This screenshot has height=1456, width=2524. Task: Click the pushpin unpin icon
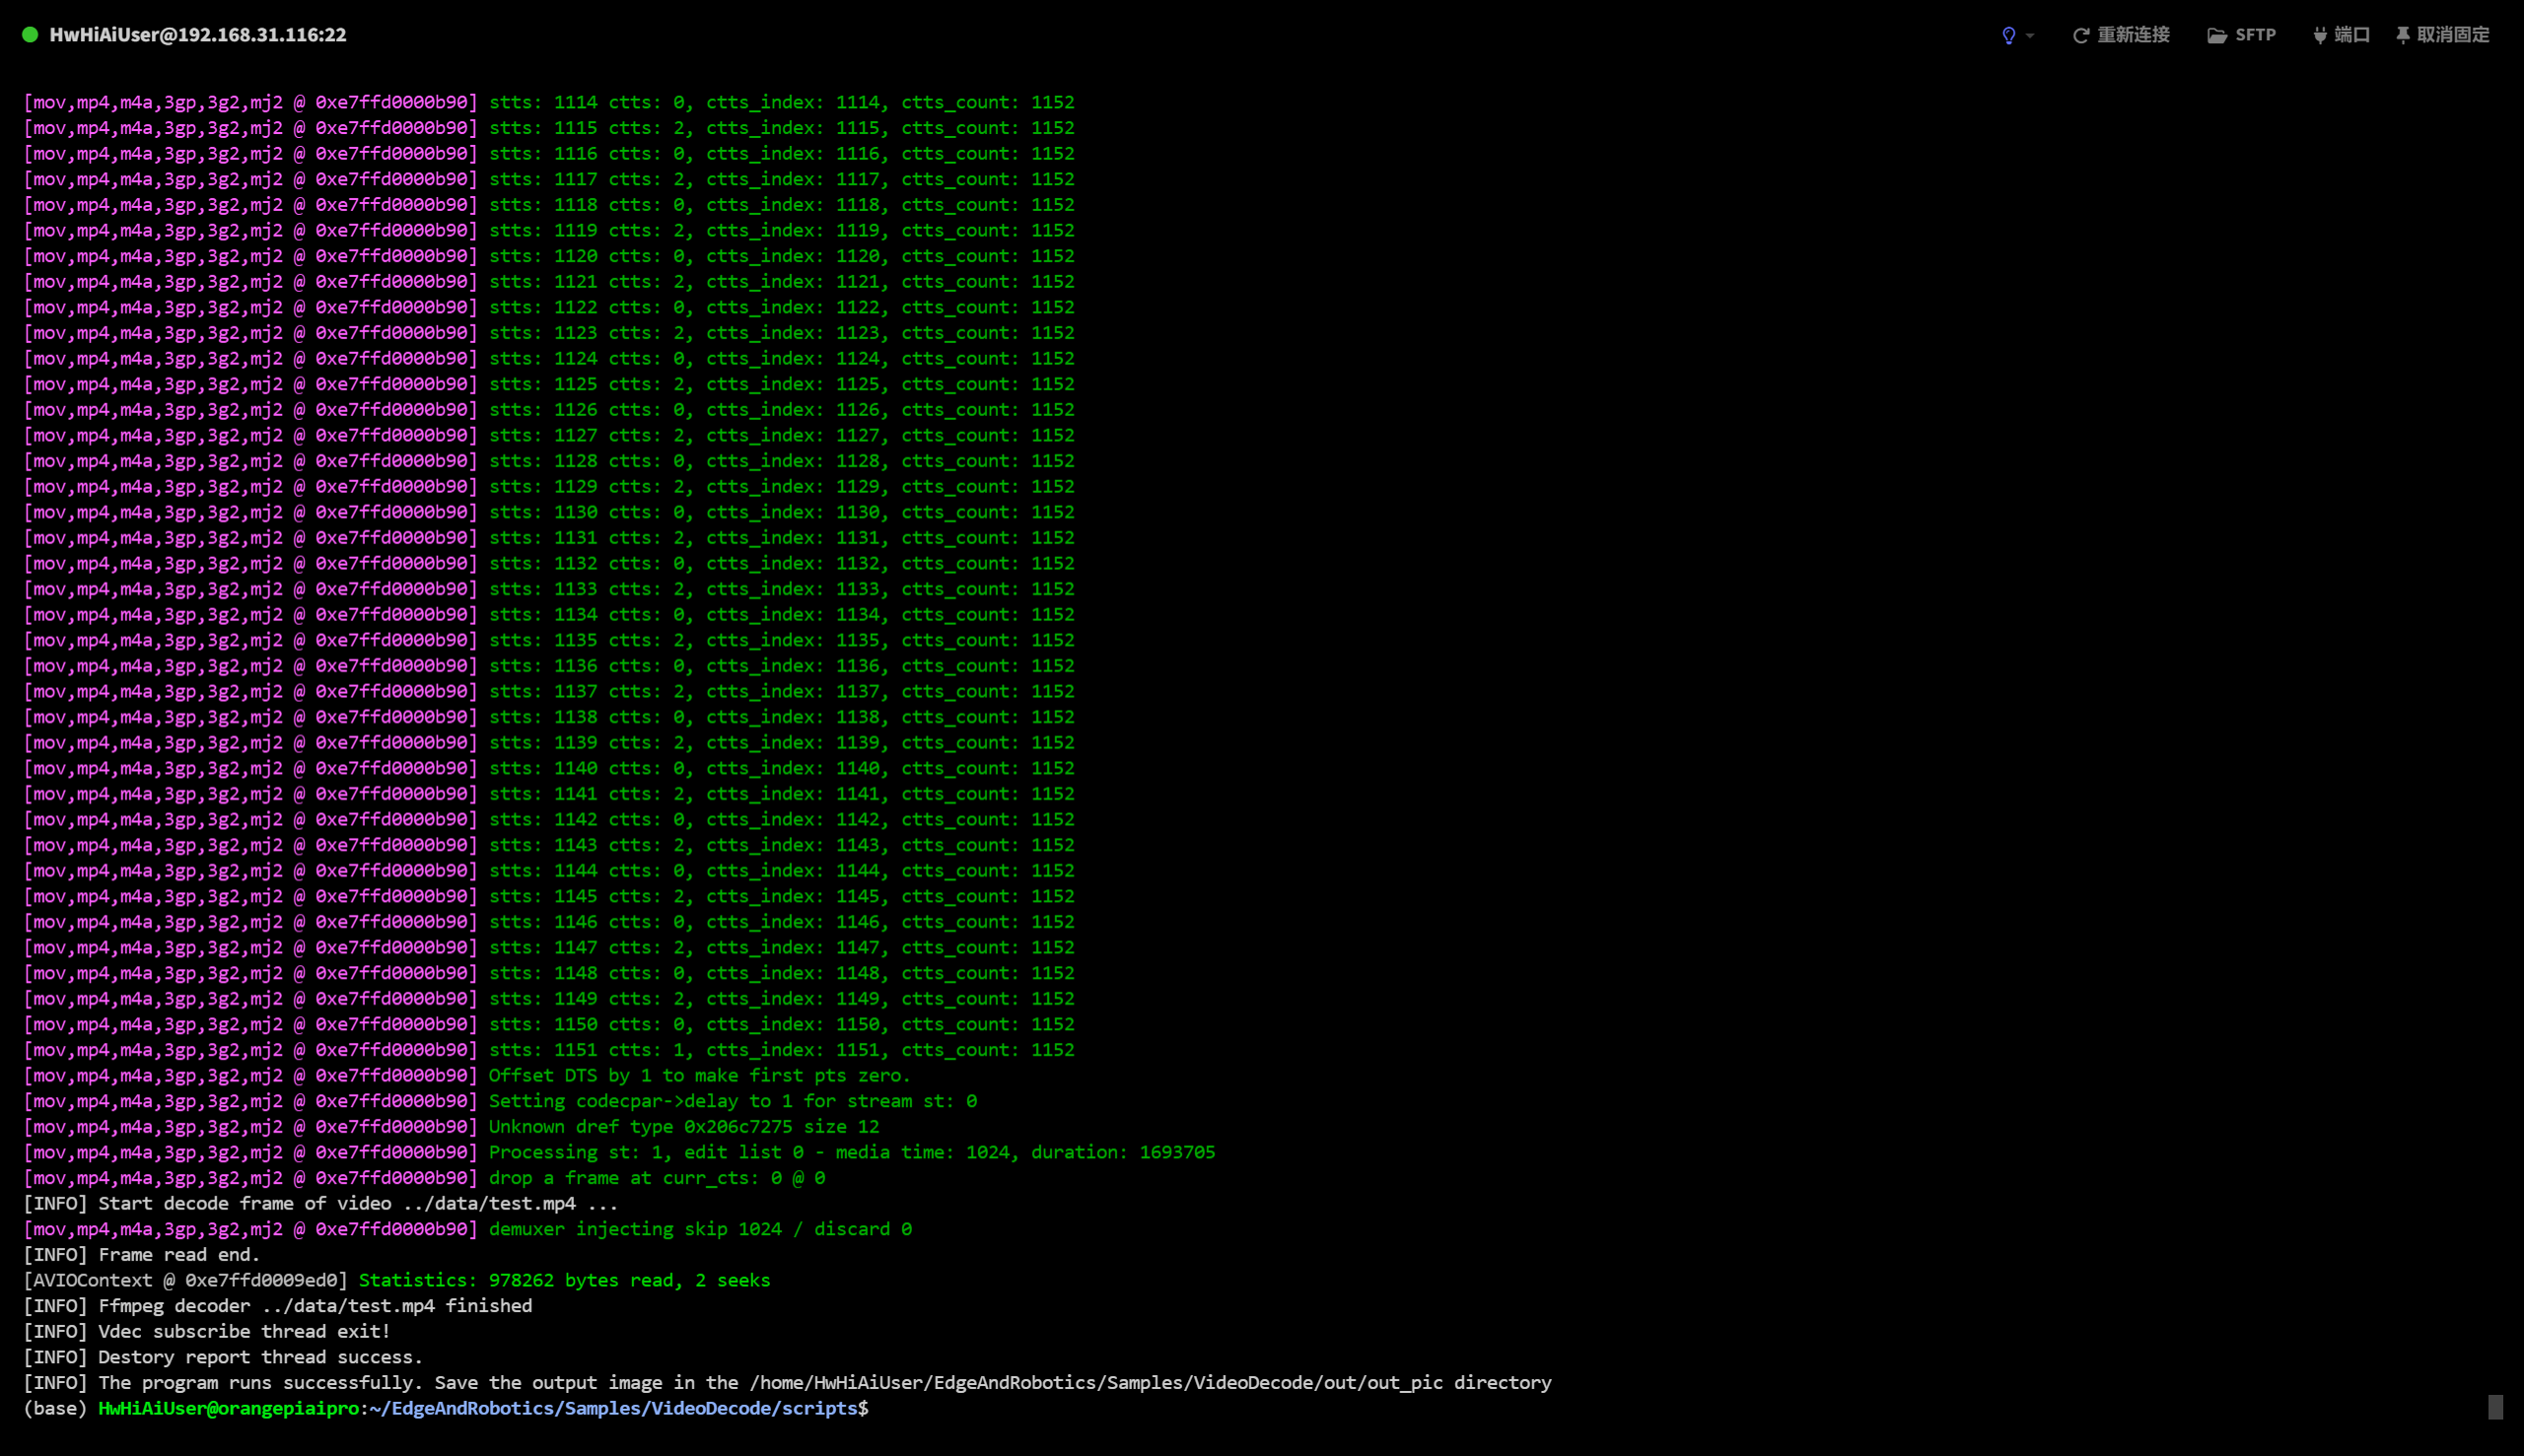[2403, 35]
